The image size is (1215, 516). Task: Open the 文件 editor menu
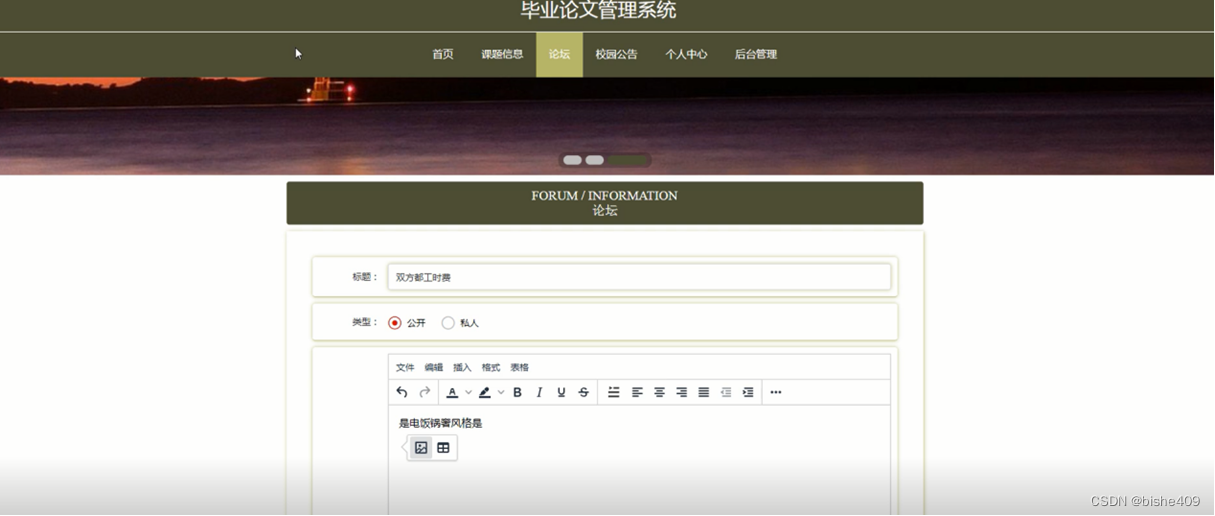(x=405, y=367)
